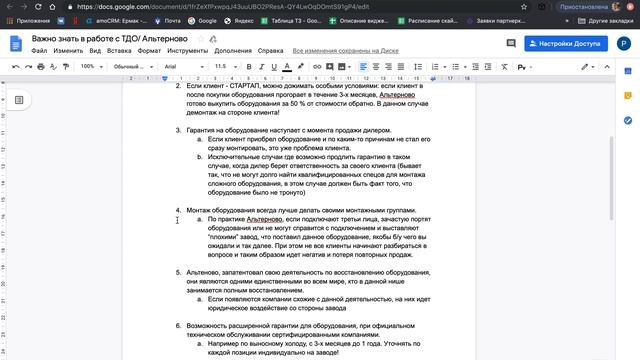Open the font size 11.5 dropdown

point(226,67)
